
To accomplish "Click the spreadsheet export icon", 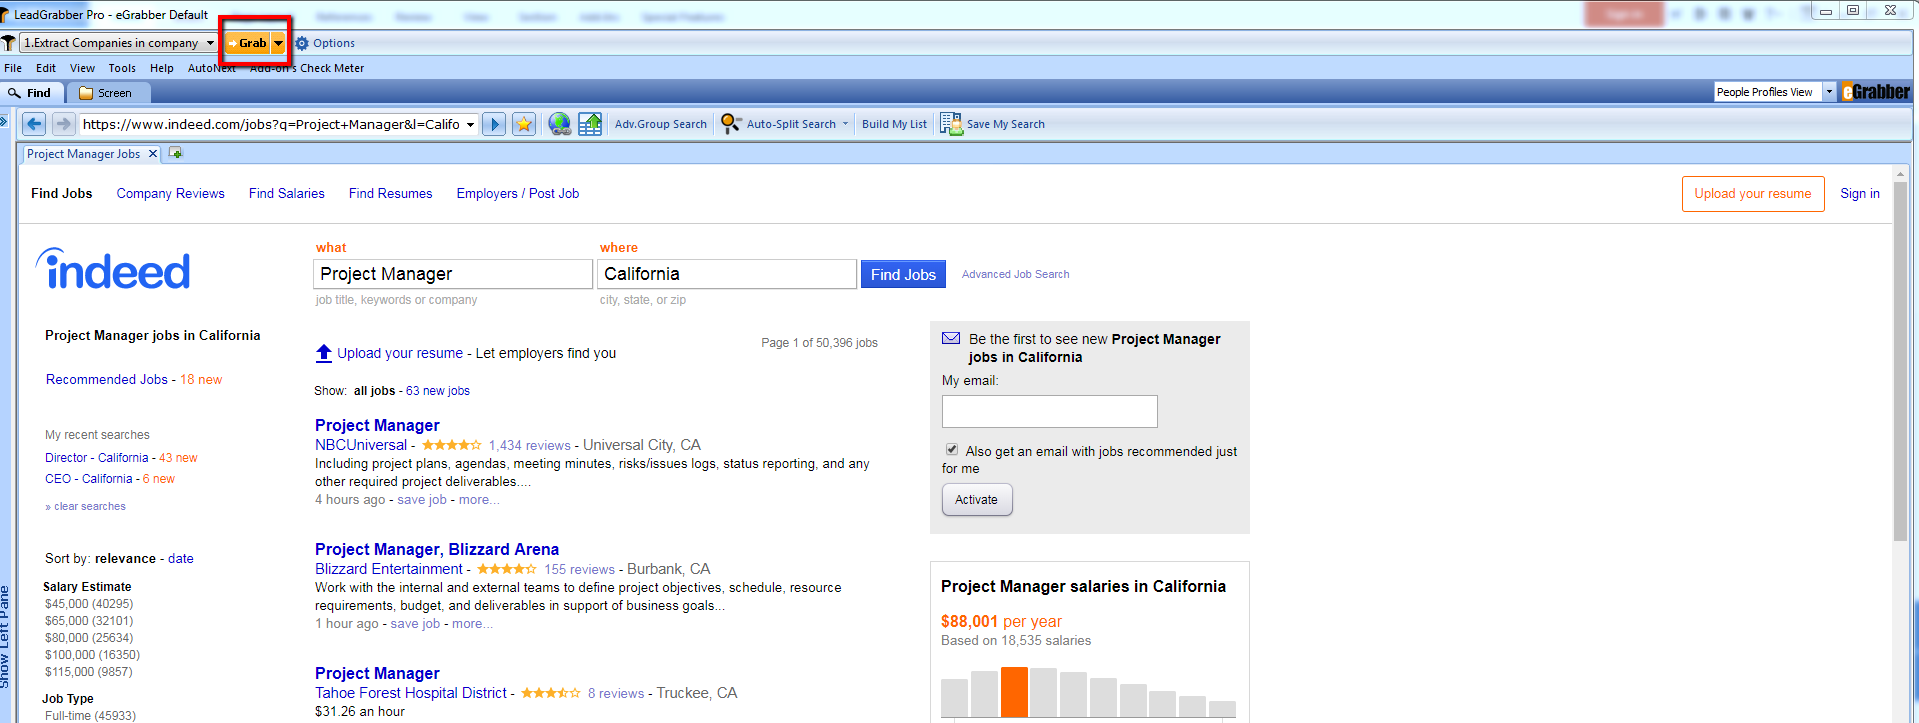I will click(590, 124).
